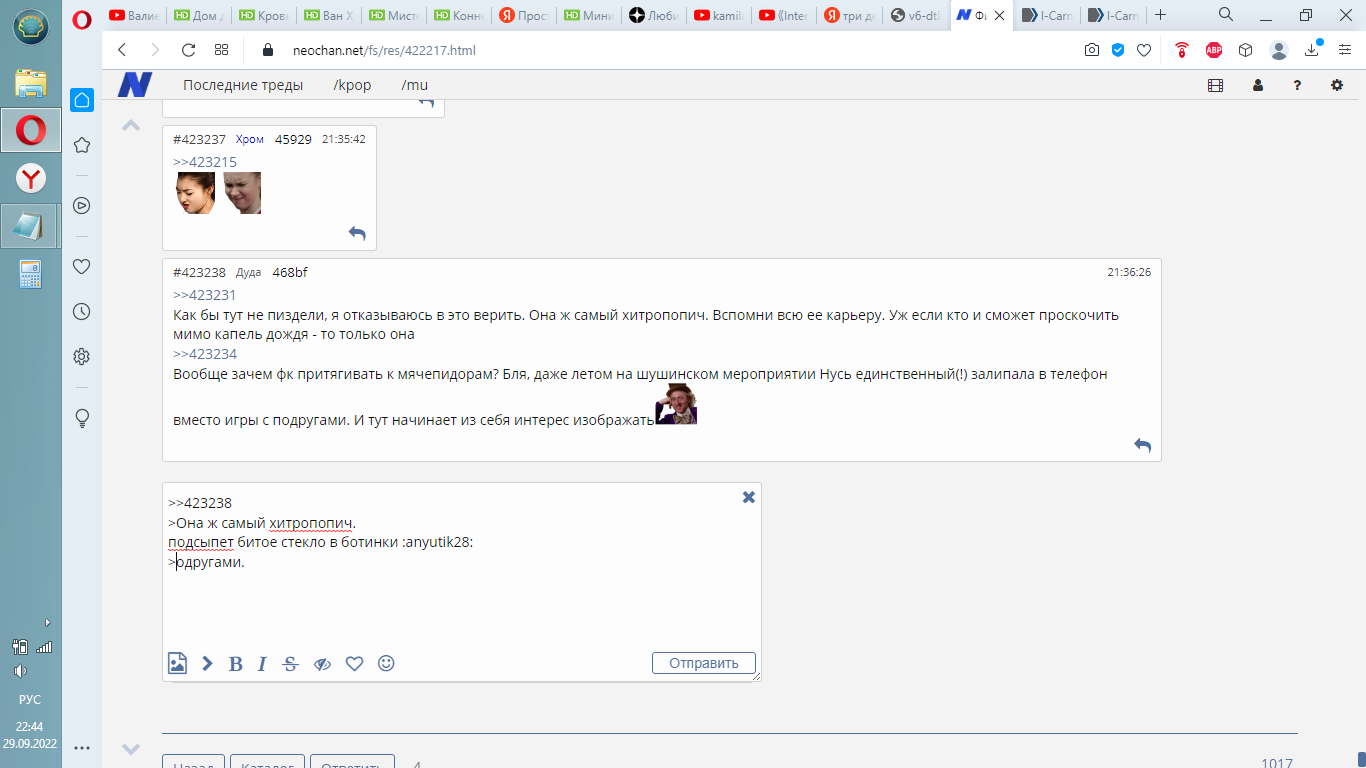Close the reply form with the X
1366x768 pixels.
[x=748, y=497]
